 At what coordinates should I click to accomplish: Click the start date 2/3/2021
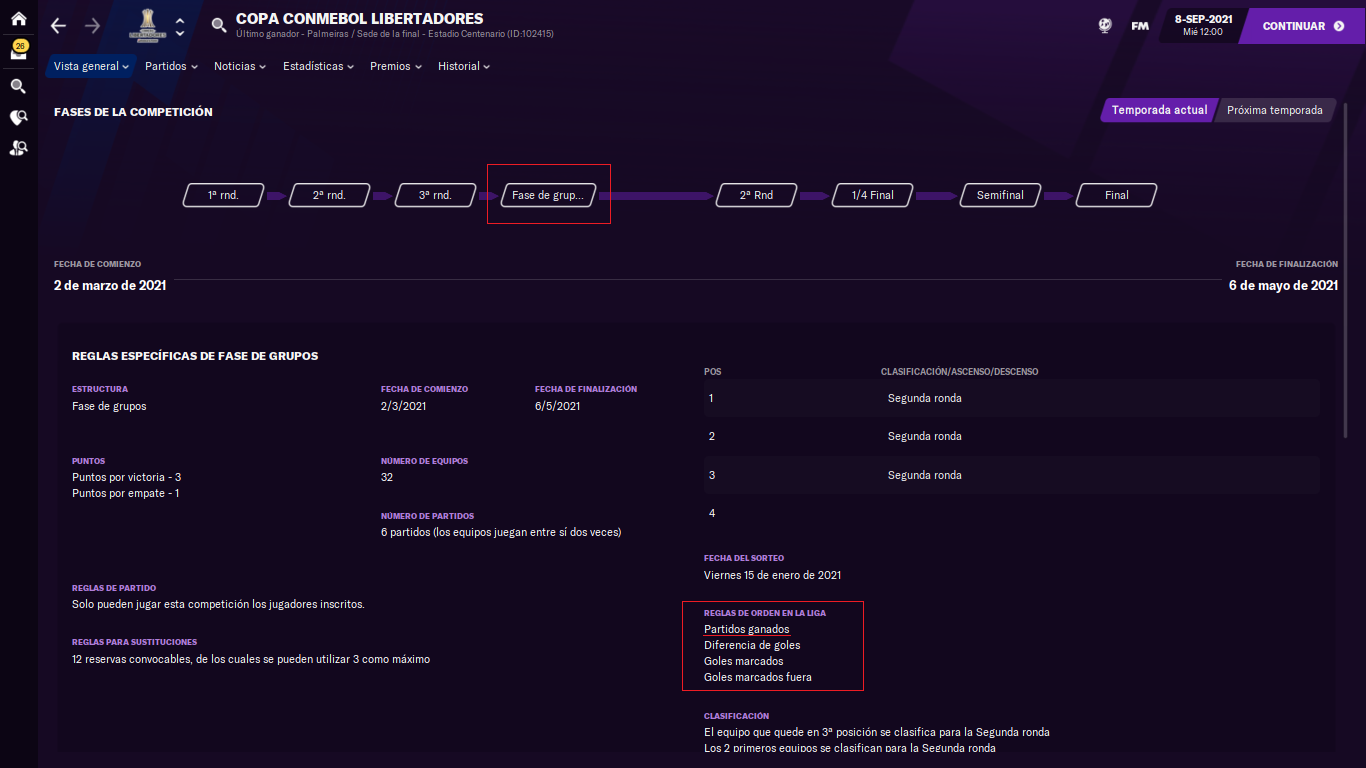(403, 406)
